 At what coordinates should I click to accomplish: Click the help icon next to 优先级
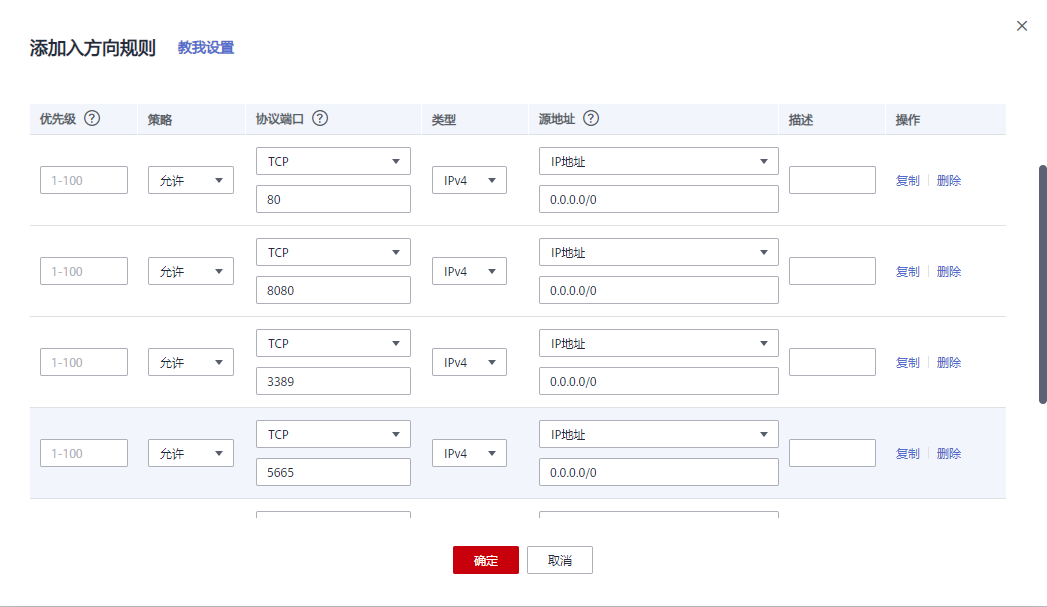tap(92, 118)
